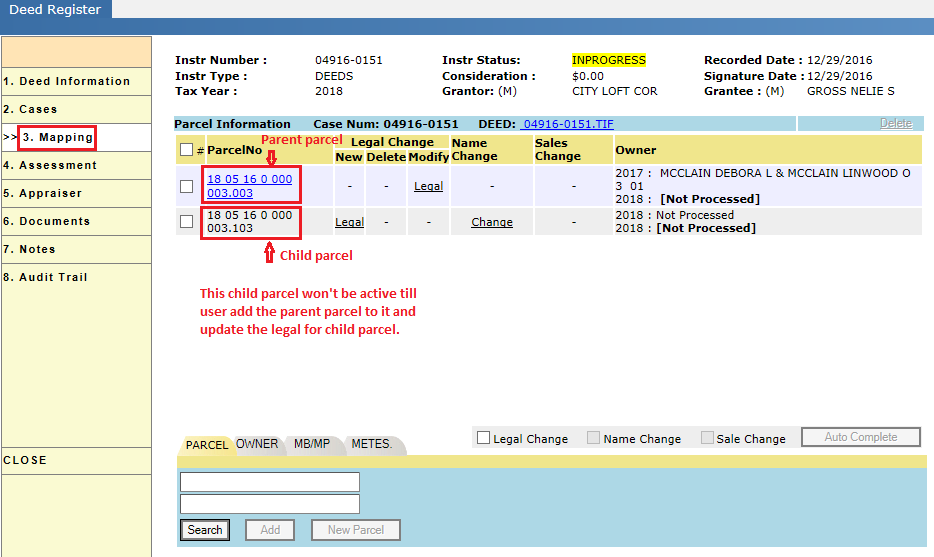Viewport: 934px width, 557px height.
Task: Click the Change link under Name Change
Action: (x=491, y=222)
